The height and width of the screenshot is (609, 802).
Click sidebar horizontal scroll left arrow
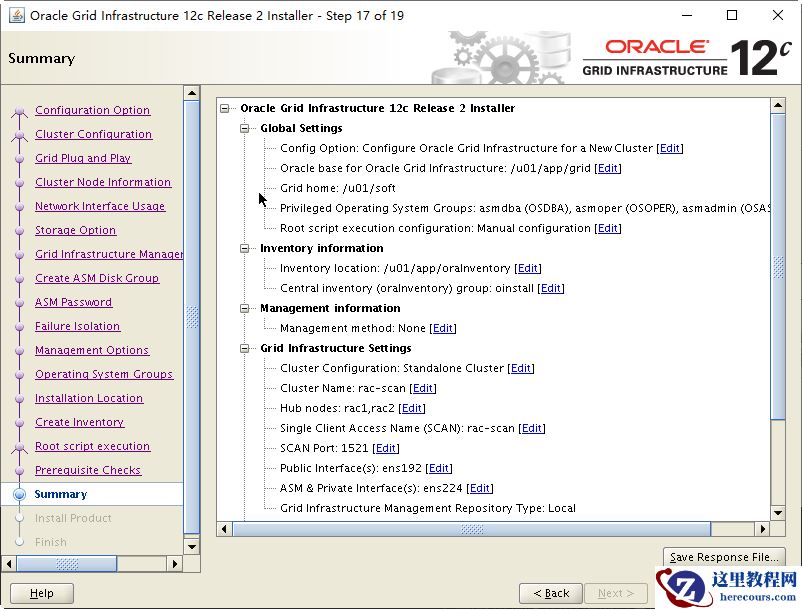(9, 564)
